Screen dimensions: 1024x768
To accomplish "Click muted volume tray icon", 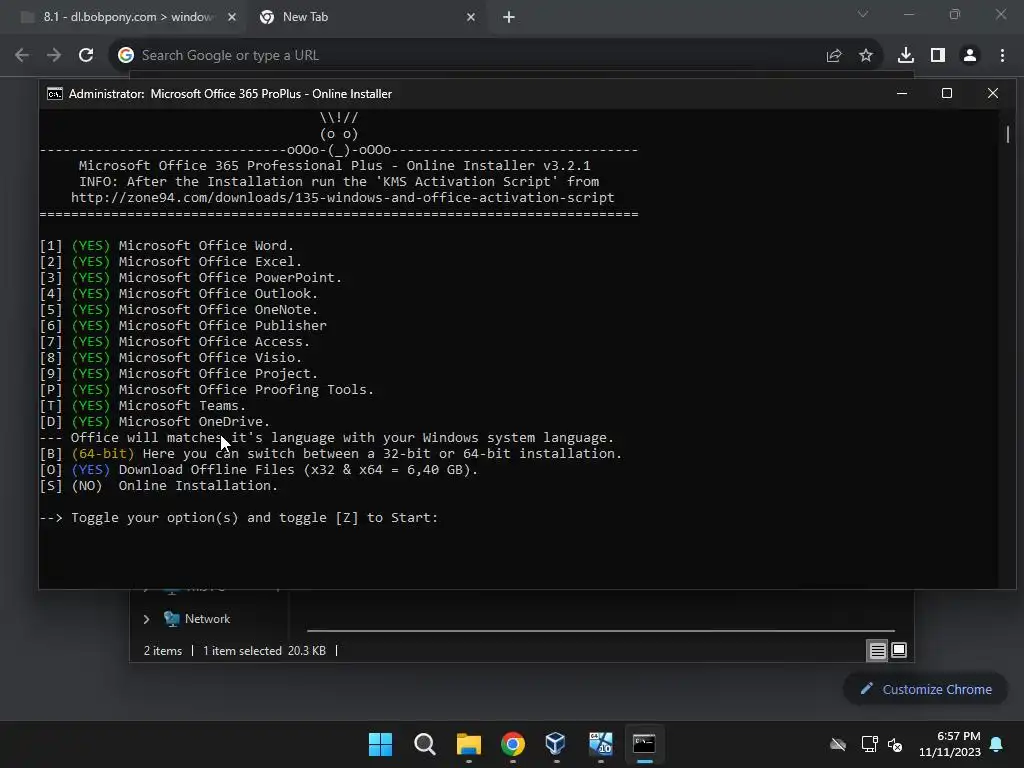I will coord(895,744).
